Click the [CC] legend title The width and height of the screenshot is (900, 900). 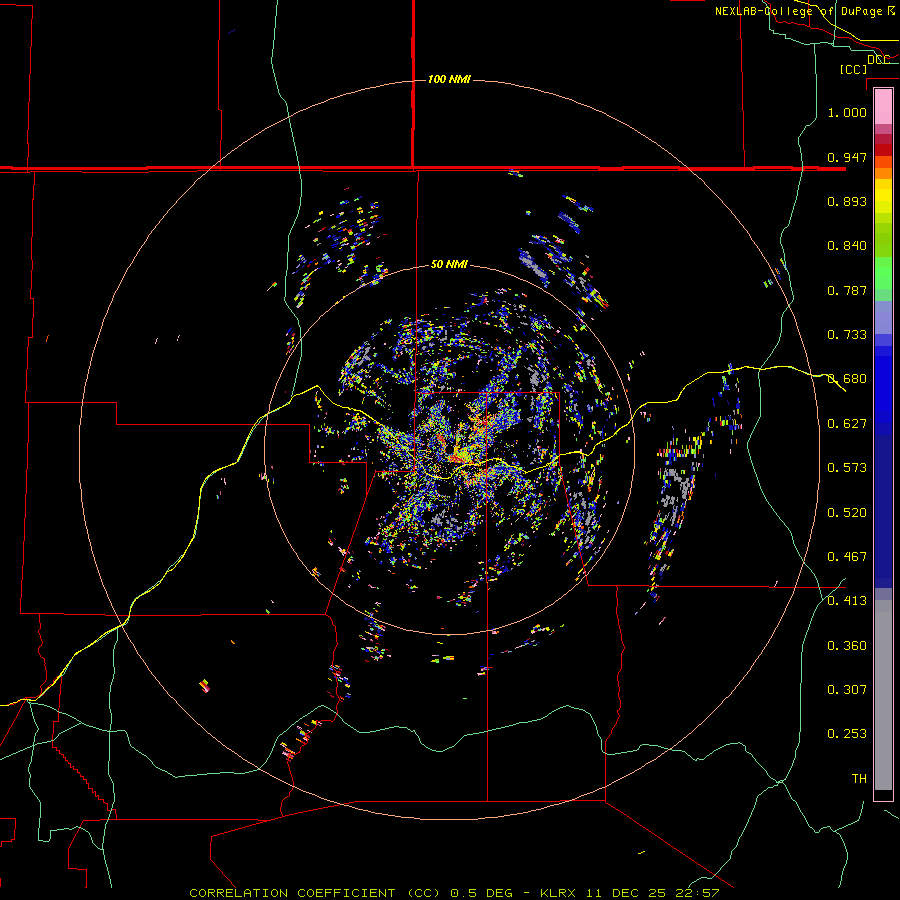[853, 69]
